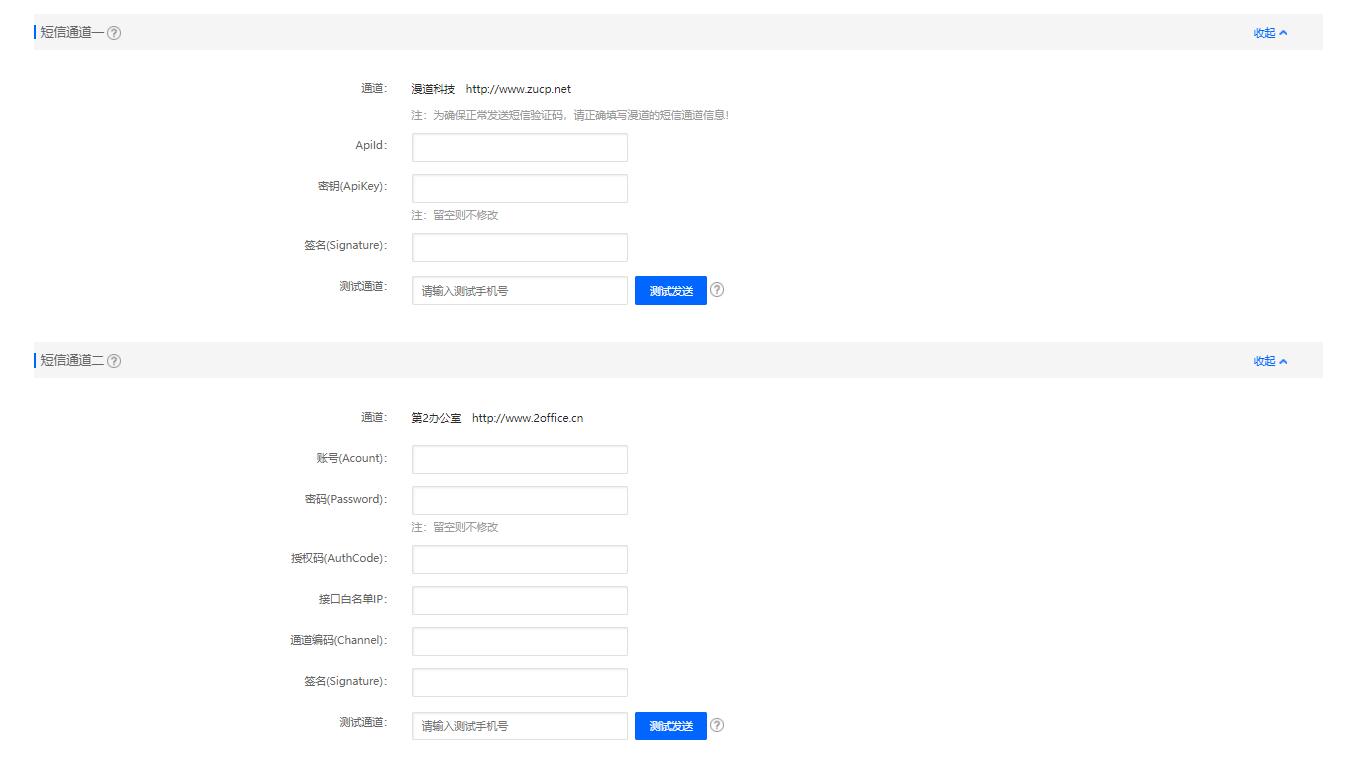The height and width of the screenshot is (771, 1351).
Task: Click channel one 签名(Signature) field
Action: [x=520, y=247]
